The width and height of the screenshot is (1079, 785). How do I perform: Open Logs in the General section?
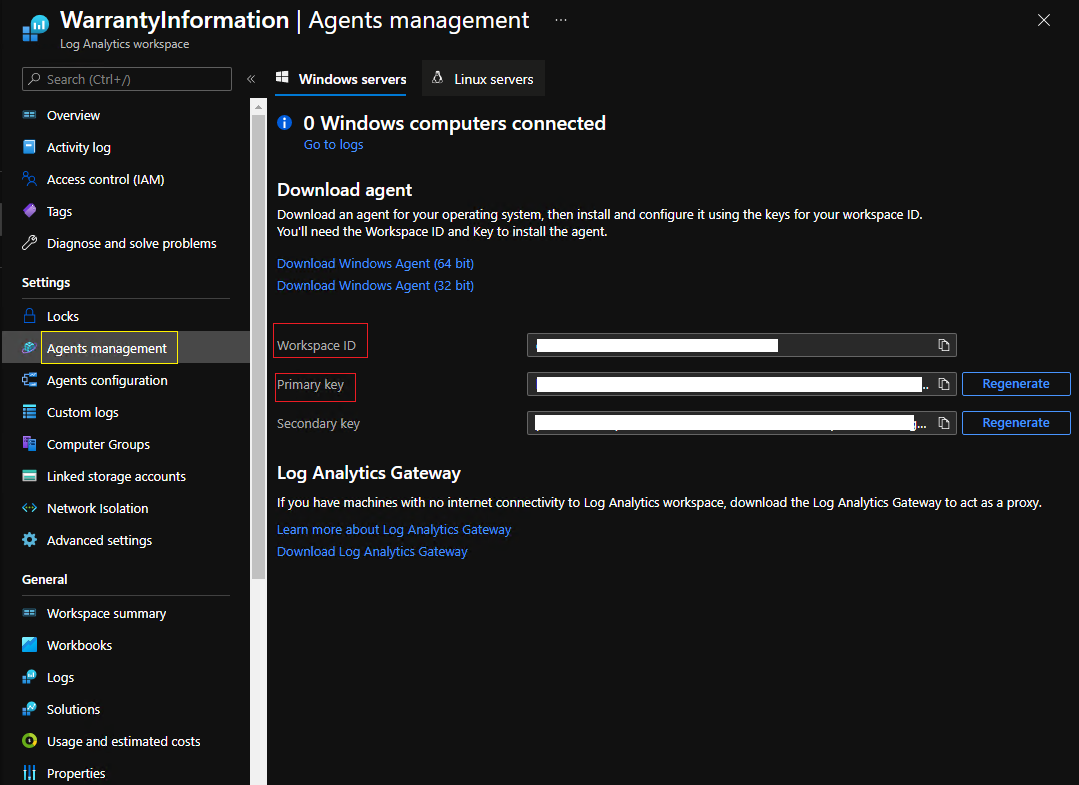click(x=60, y=677)
